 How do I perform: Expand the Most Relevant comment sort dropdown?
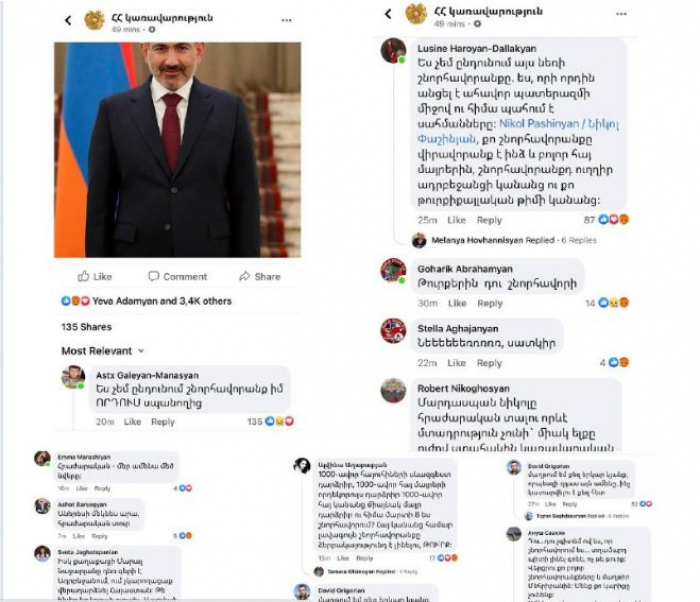click(103, 351)
